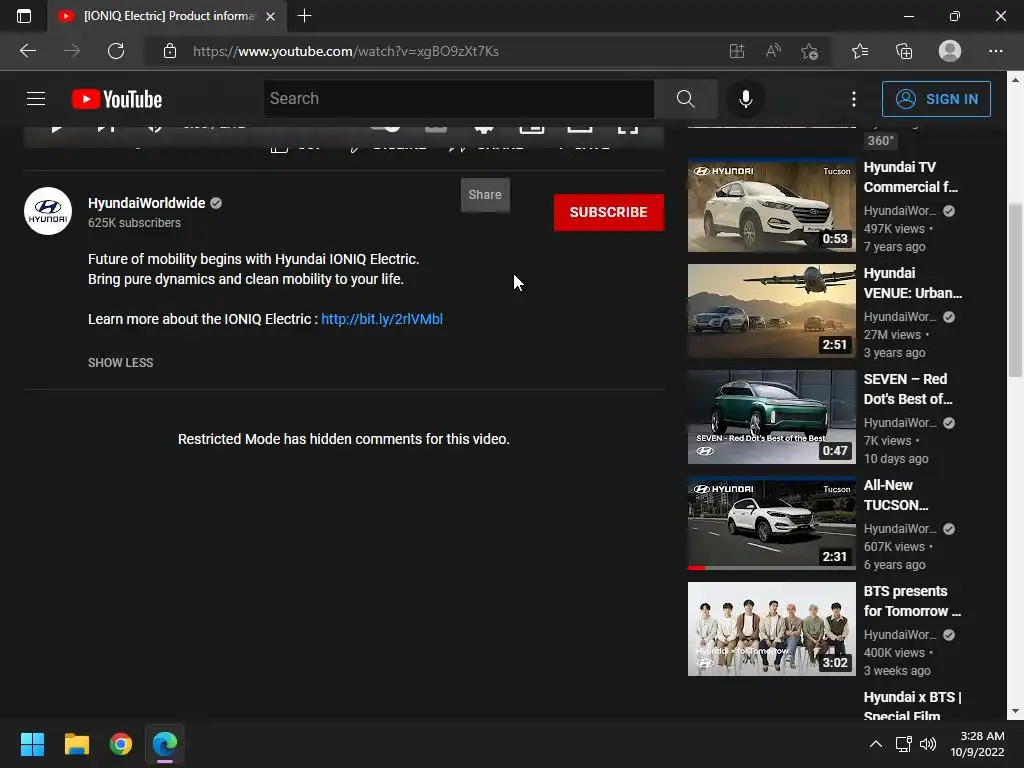Play SEVEN Red Dot's Best thumbnail
Screen dimensions: 1024x768
771,417
